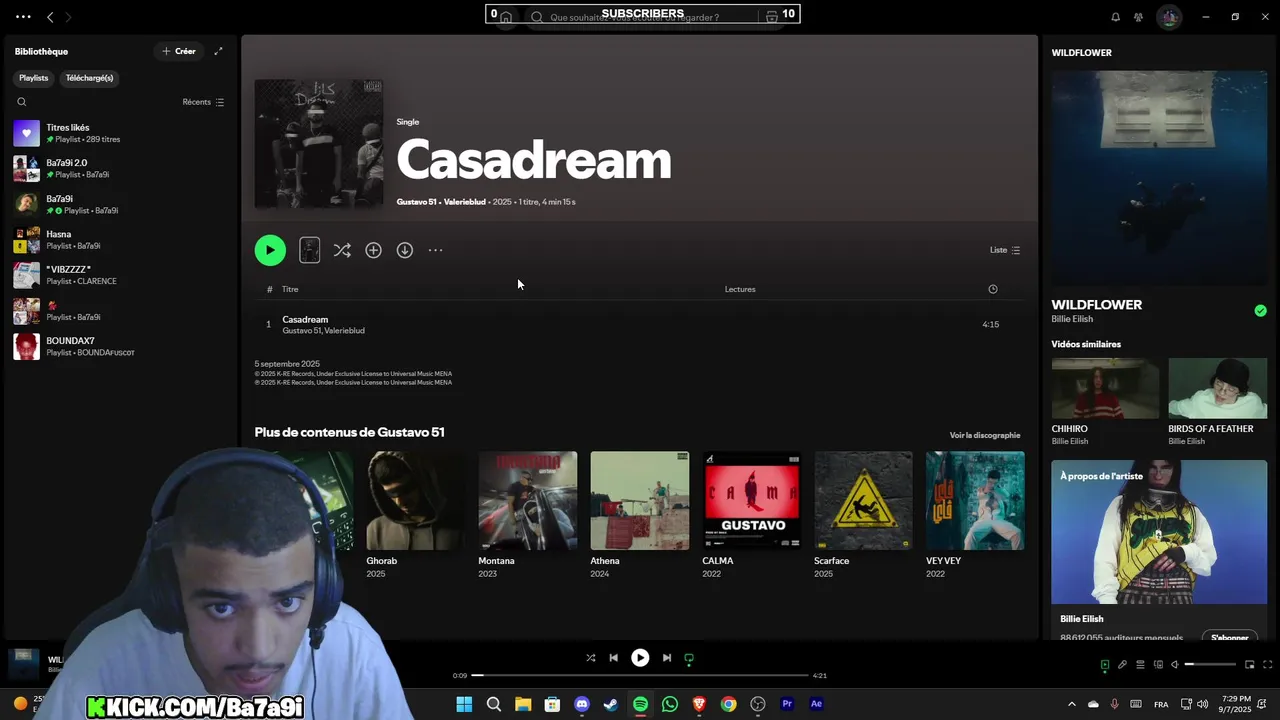Screen dimensions: 1280x720
Task: Enable shuffle for the Casadream single
Action: tap(342, 250)
